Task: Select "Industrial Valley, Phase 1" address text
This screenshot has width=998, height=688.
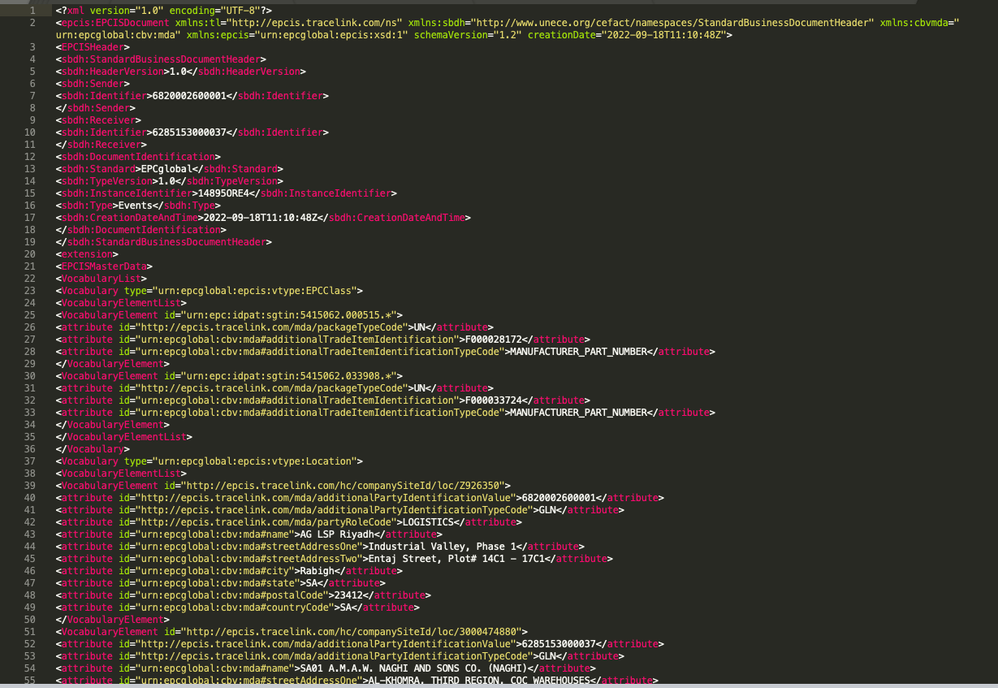Action: click(442, 547)
